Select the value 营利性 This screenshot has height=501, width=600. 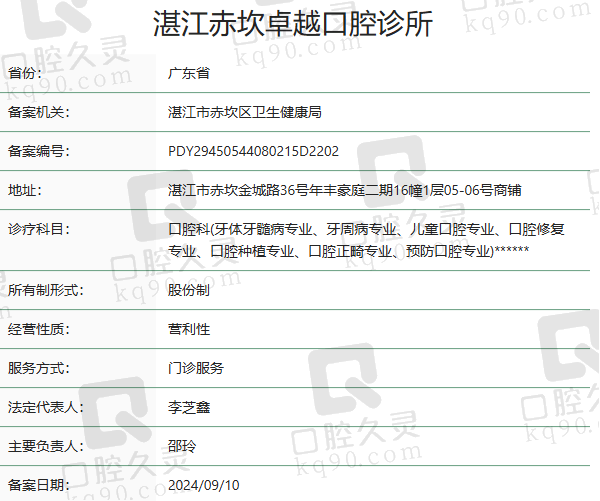(189, 329)
